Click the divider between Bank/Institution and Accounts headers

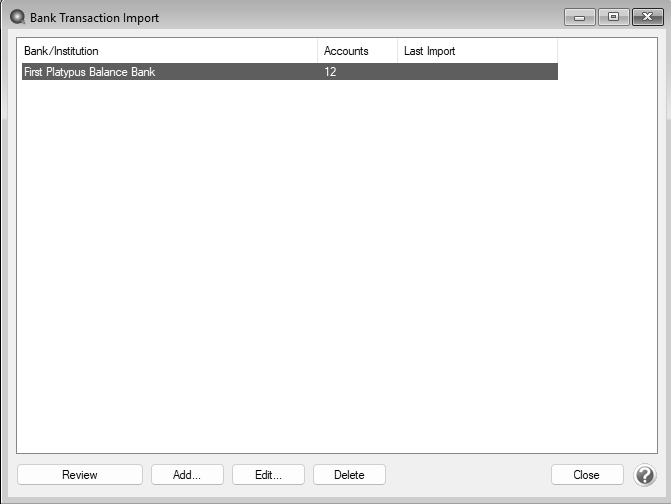pyautogui.click(x=318, y=51)
